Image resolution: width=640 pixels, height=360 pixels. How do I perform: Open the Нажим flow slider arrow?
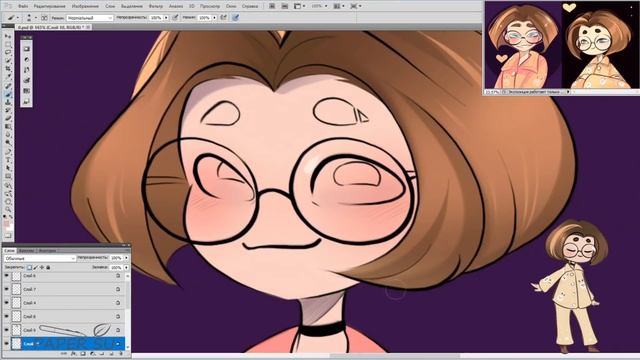214,18
